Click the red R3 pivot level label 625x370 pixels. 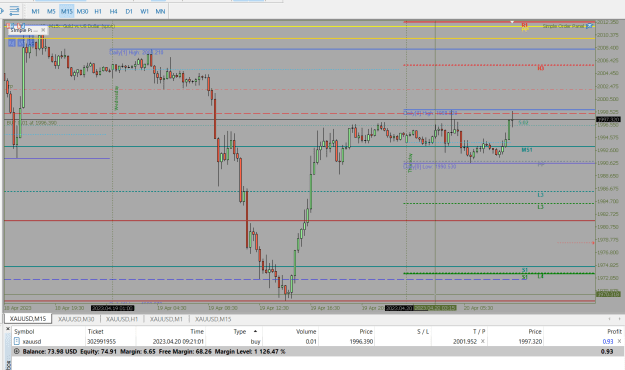pos(540,68)
